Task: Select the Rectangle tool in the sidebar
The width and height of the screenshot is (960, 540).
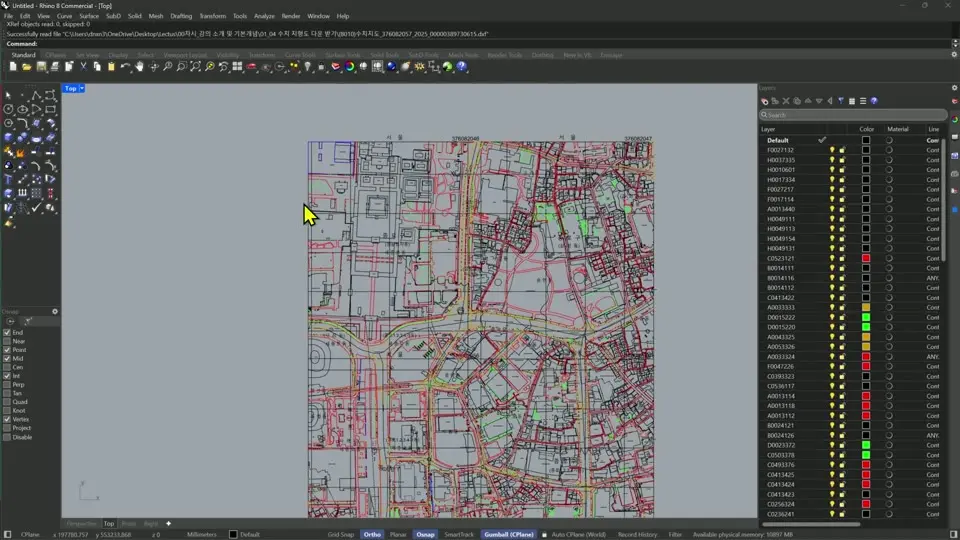Action: click(x=50, y=110)
